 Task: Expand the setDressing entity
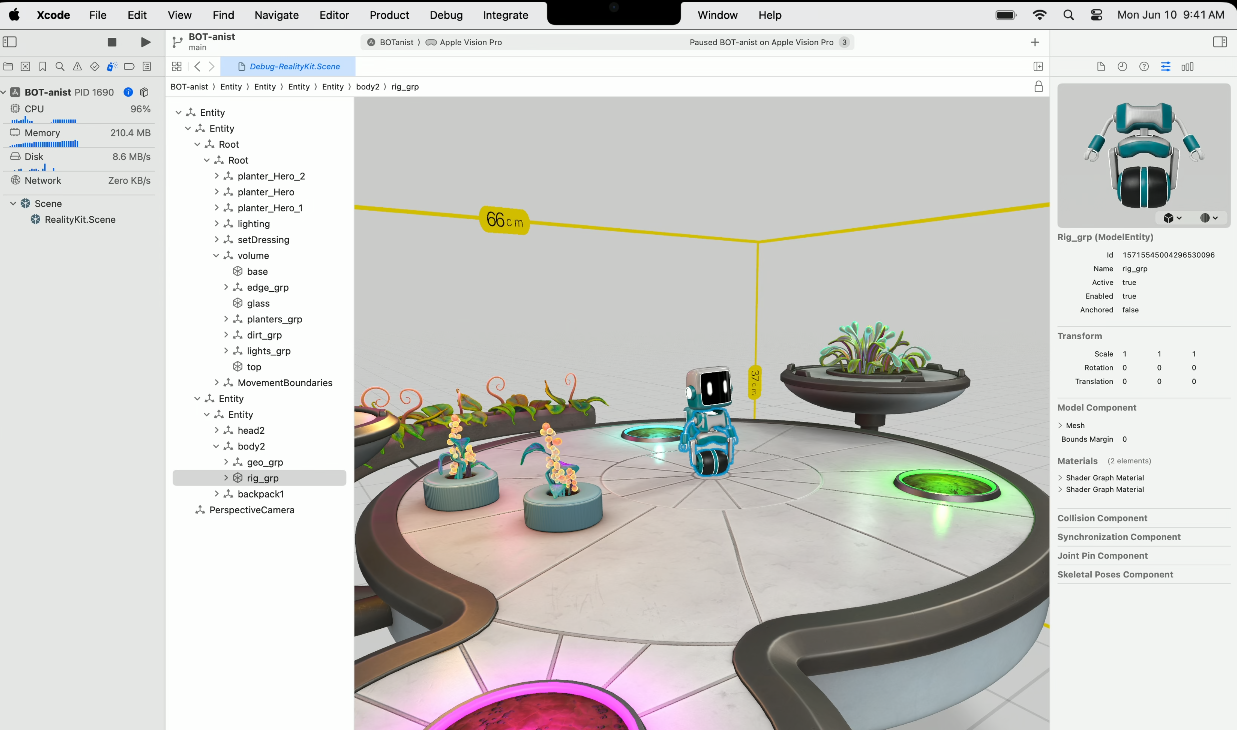[x=216, y=240]
